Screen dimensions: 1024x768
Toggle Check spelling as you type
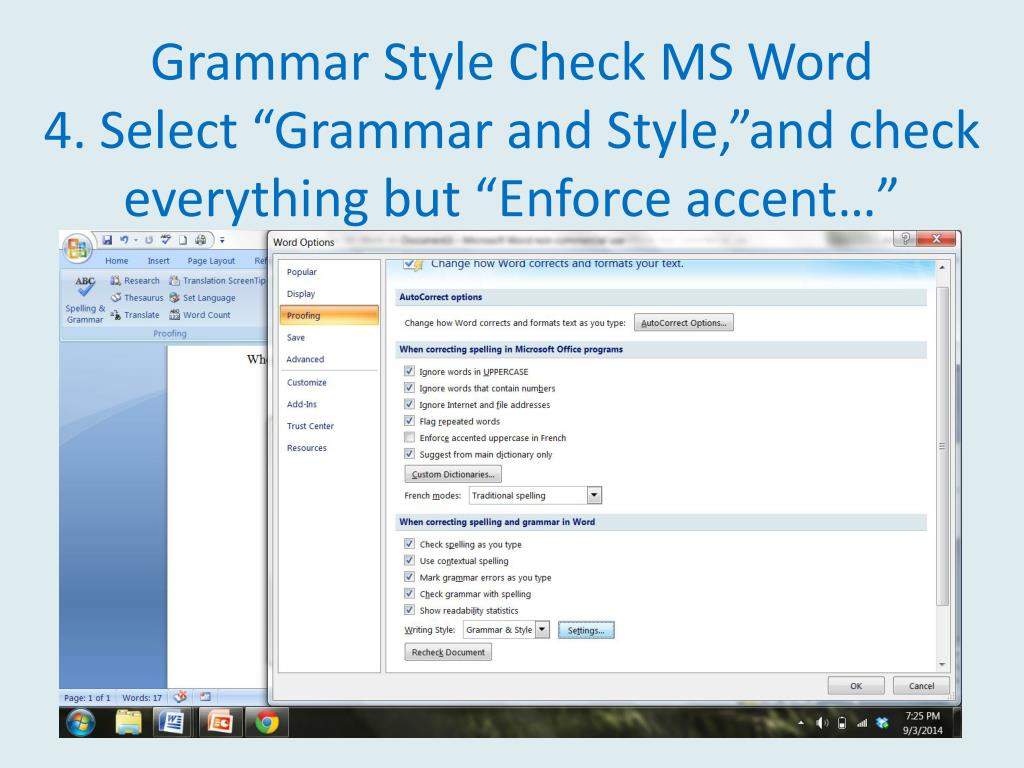(x=409, y=543)
